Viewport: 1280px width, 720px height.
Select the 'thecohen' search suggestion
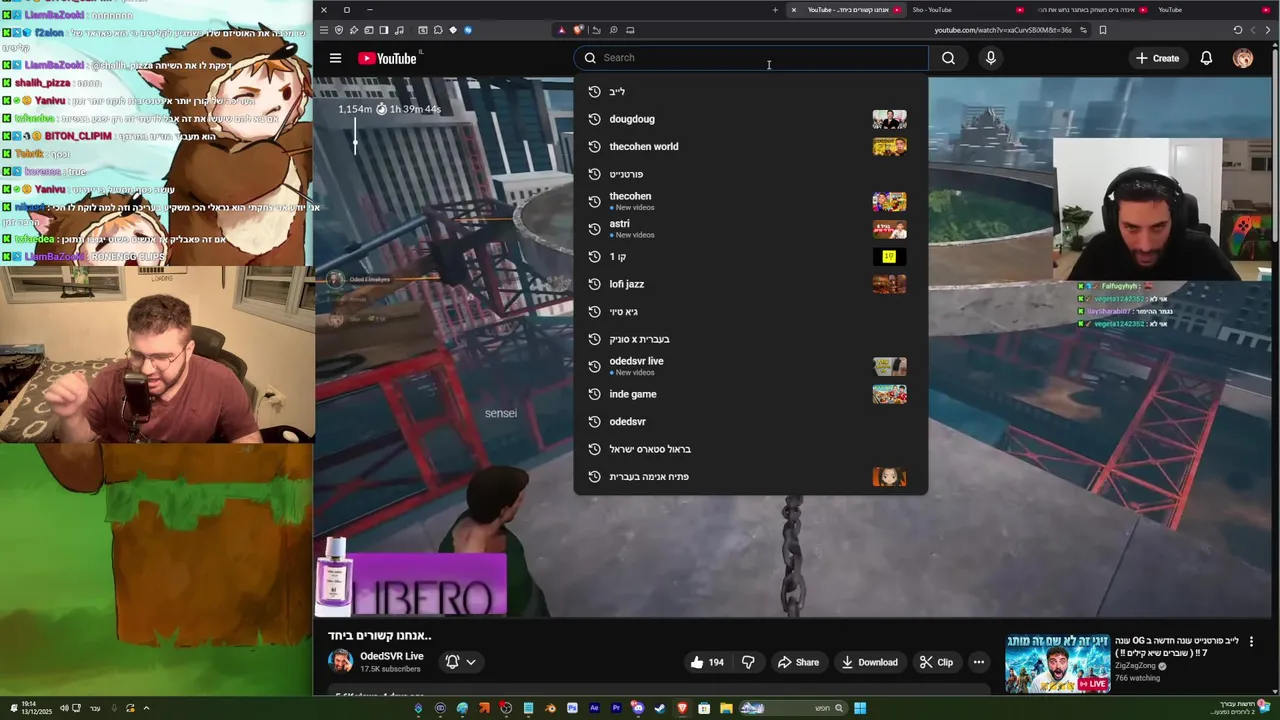[751, 201]
